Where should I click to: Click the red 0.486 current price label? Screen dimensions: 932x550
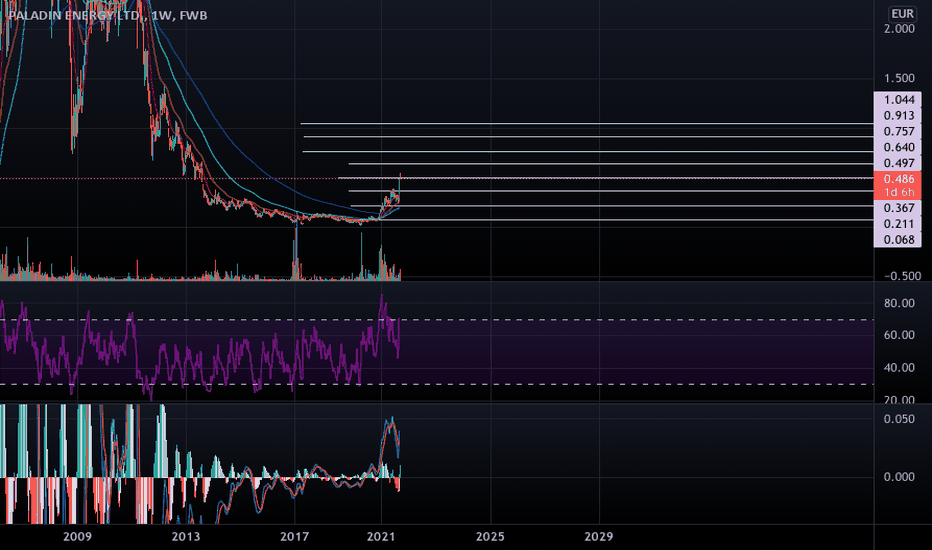(x=898, y=179)
